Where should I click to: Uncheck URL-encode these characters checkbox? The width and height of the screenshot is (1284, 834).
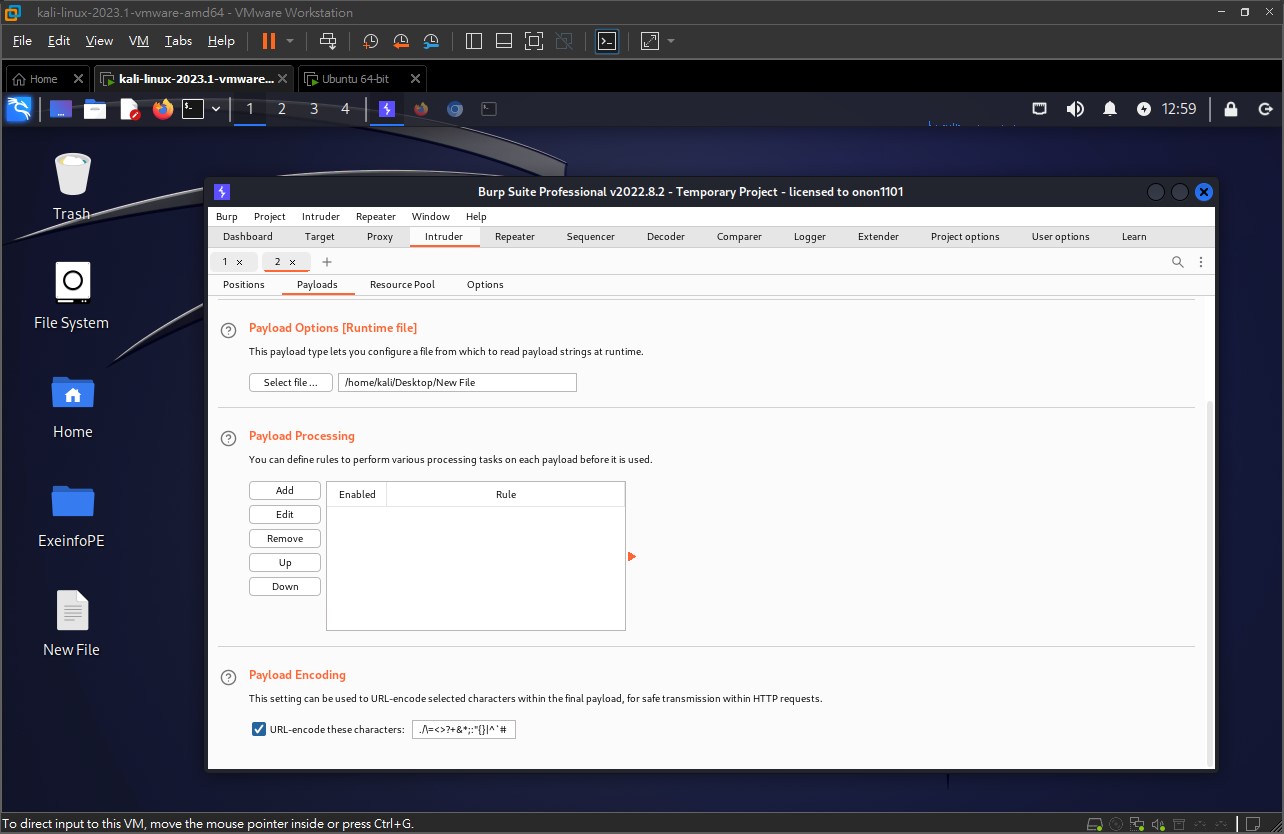tap(259, 730)
